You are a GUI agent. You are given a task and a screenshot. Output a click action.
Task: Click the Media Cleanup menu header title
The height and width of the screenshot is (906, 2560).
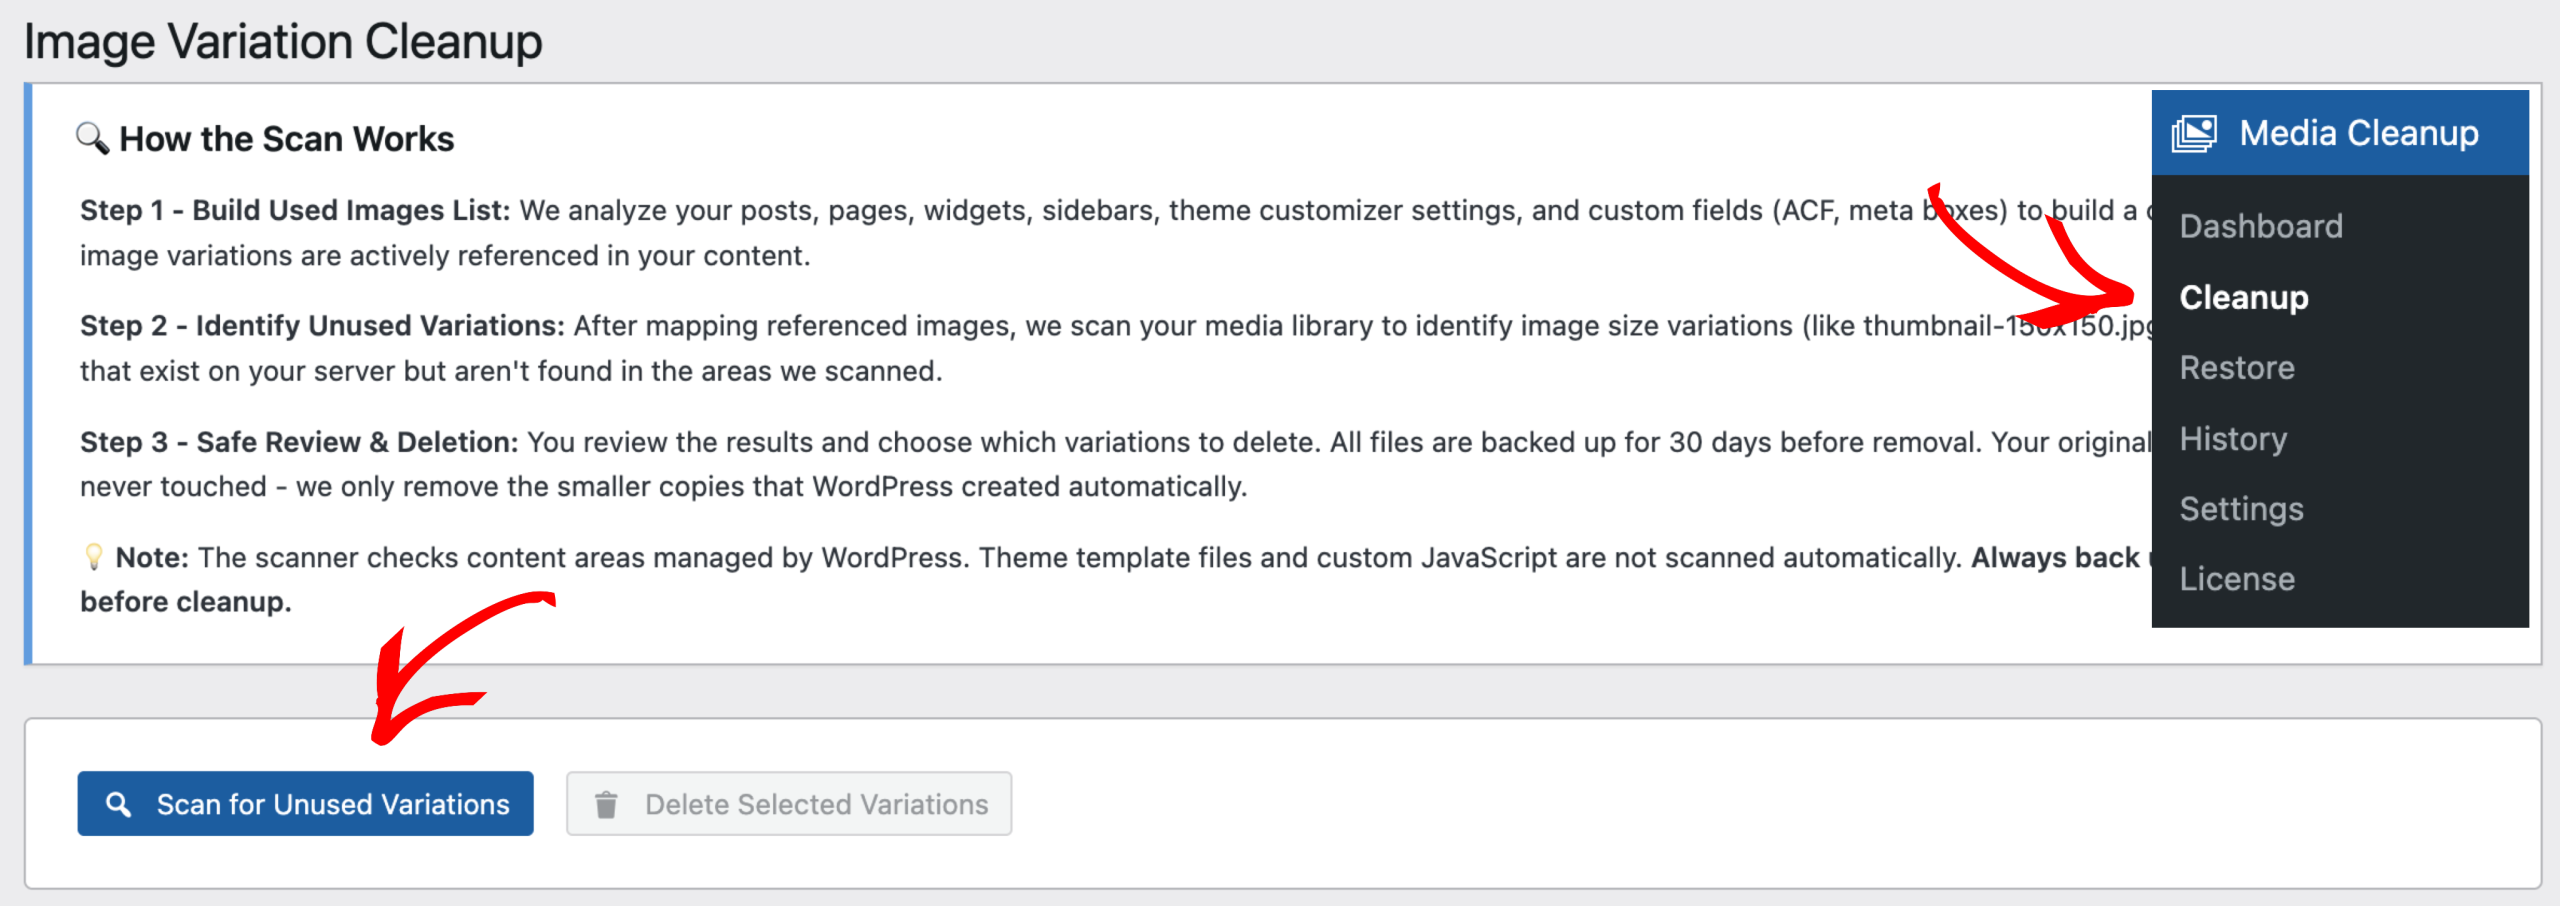pyautogui.click(x=2358, y=133)
